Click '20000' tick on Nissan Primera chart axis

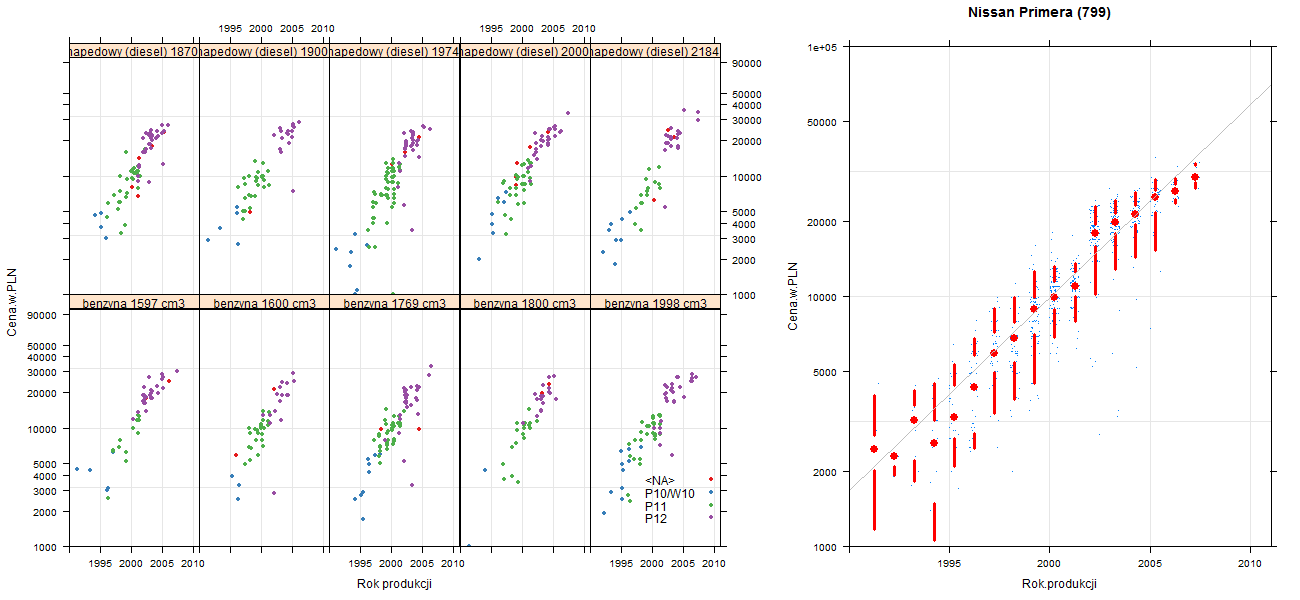[822, 221]
